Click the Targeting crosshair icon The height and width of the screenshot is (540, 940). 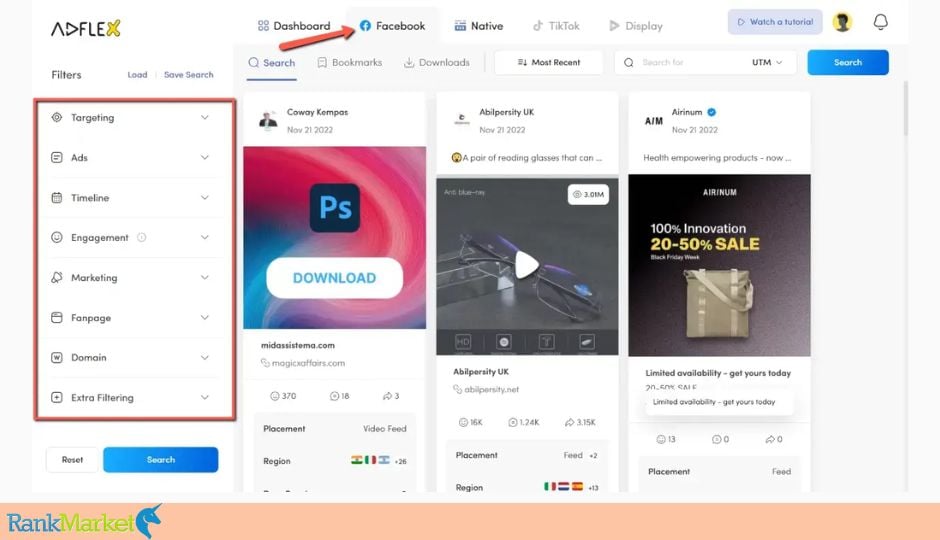(56, 117)
